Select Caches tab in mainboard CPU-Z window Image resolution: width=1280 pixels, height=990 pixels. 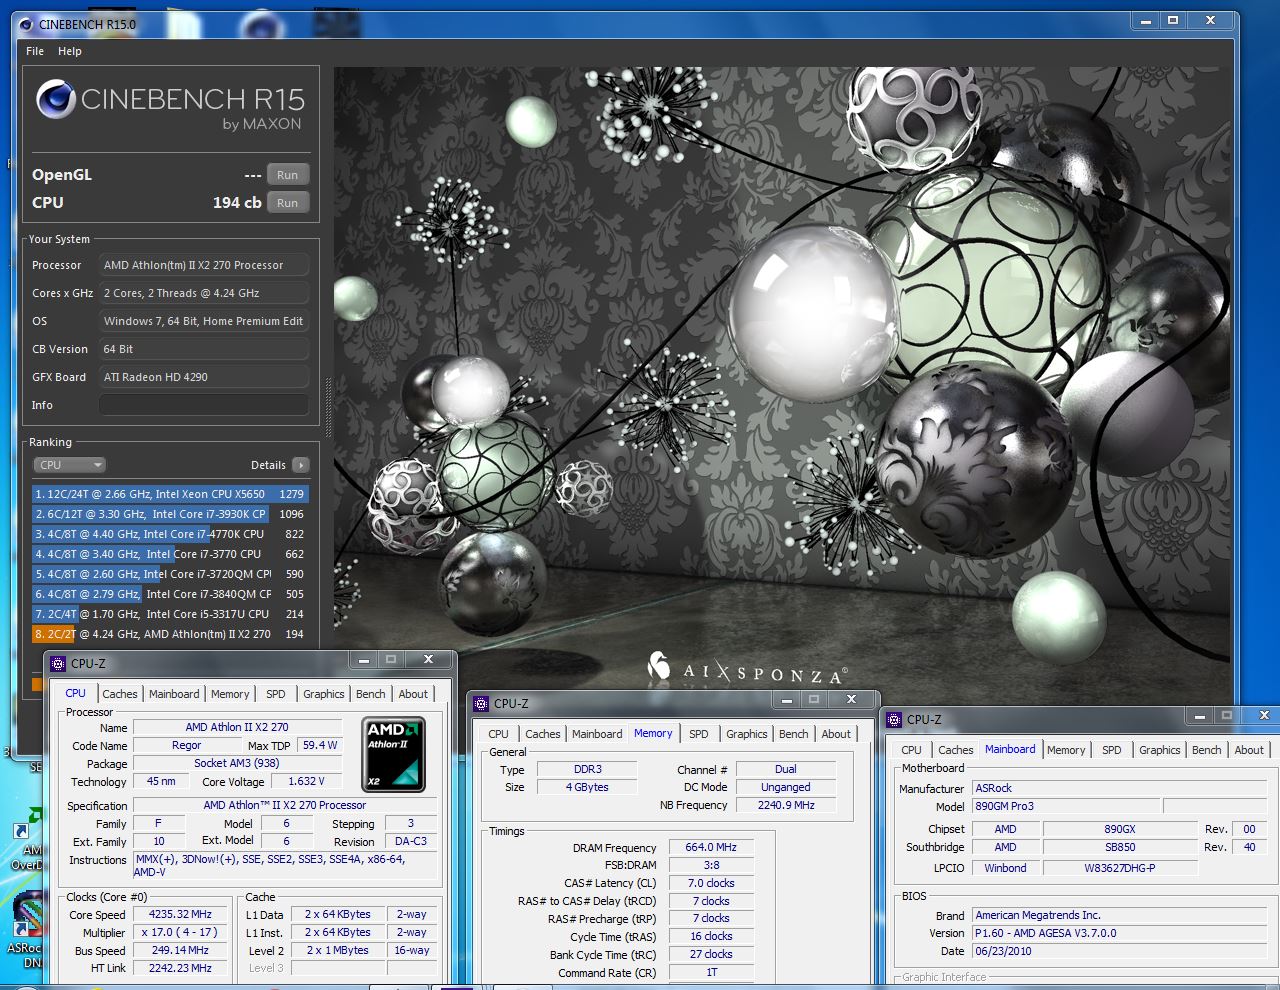pyautogui.click(x=956, y=750)
